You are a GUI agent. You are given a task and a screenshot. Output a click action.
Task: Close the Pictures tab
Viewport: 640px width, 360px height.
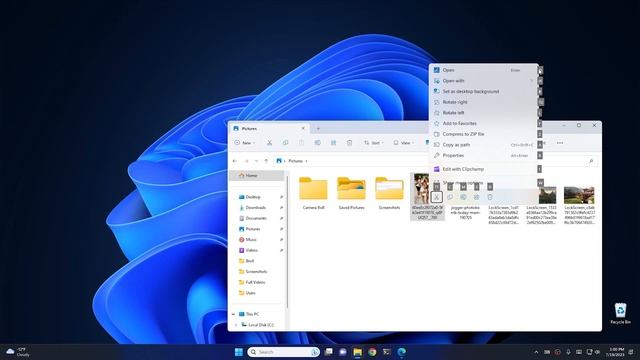coord(303,128)
